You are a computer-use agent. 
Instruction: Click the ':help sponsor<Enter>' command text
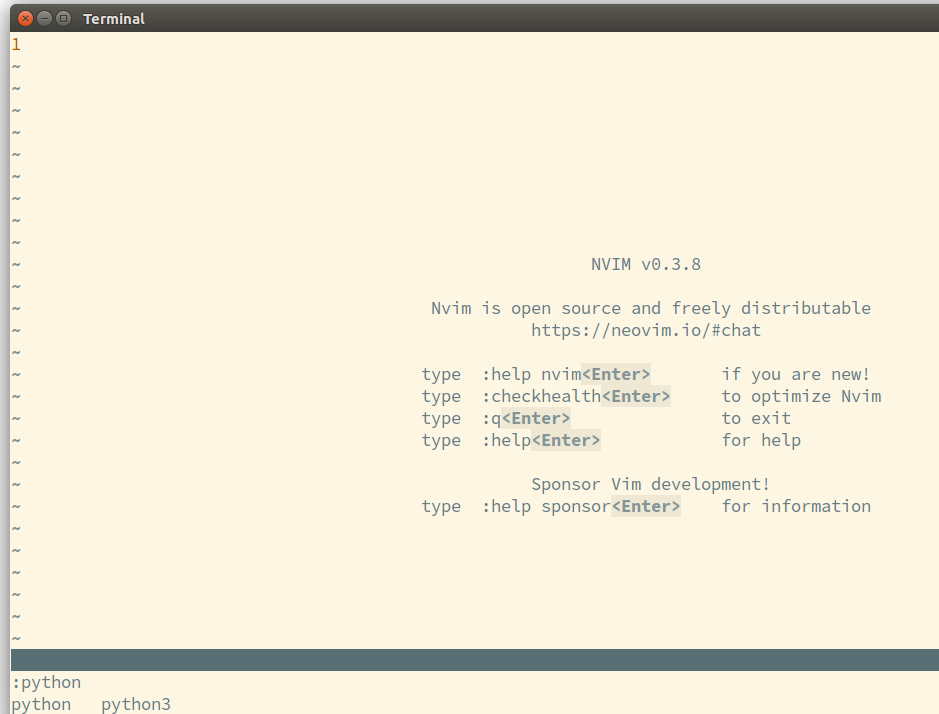581,507
